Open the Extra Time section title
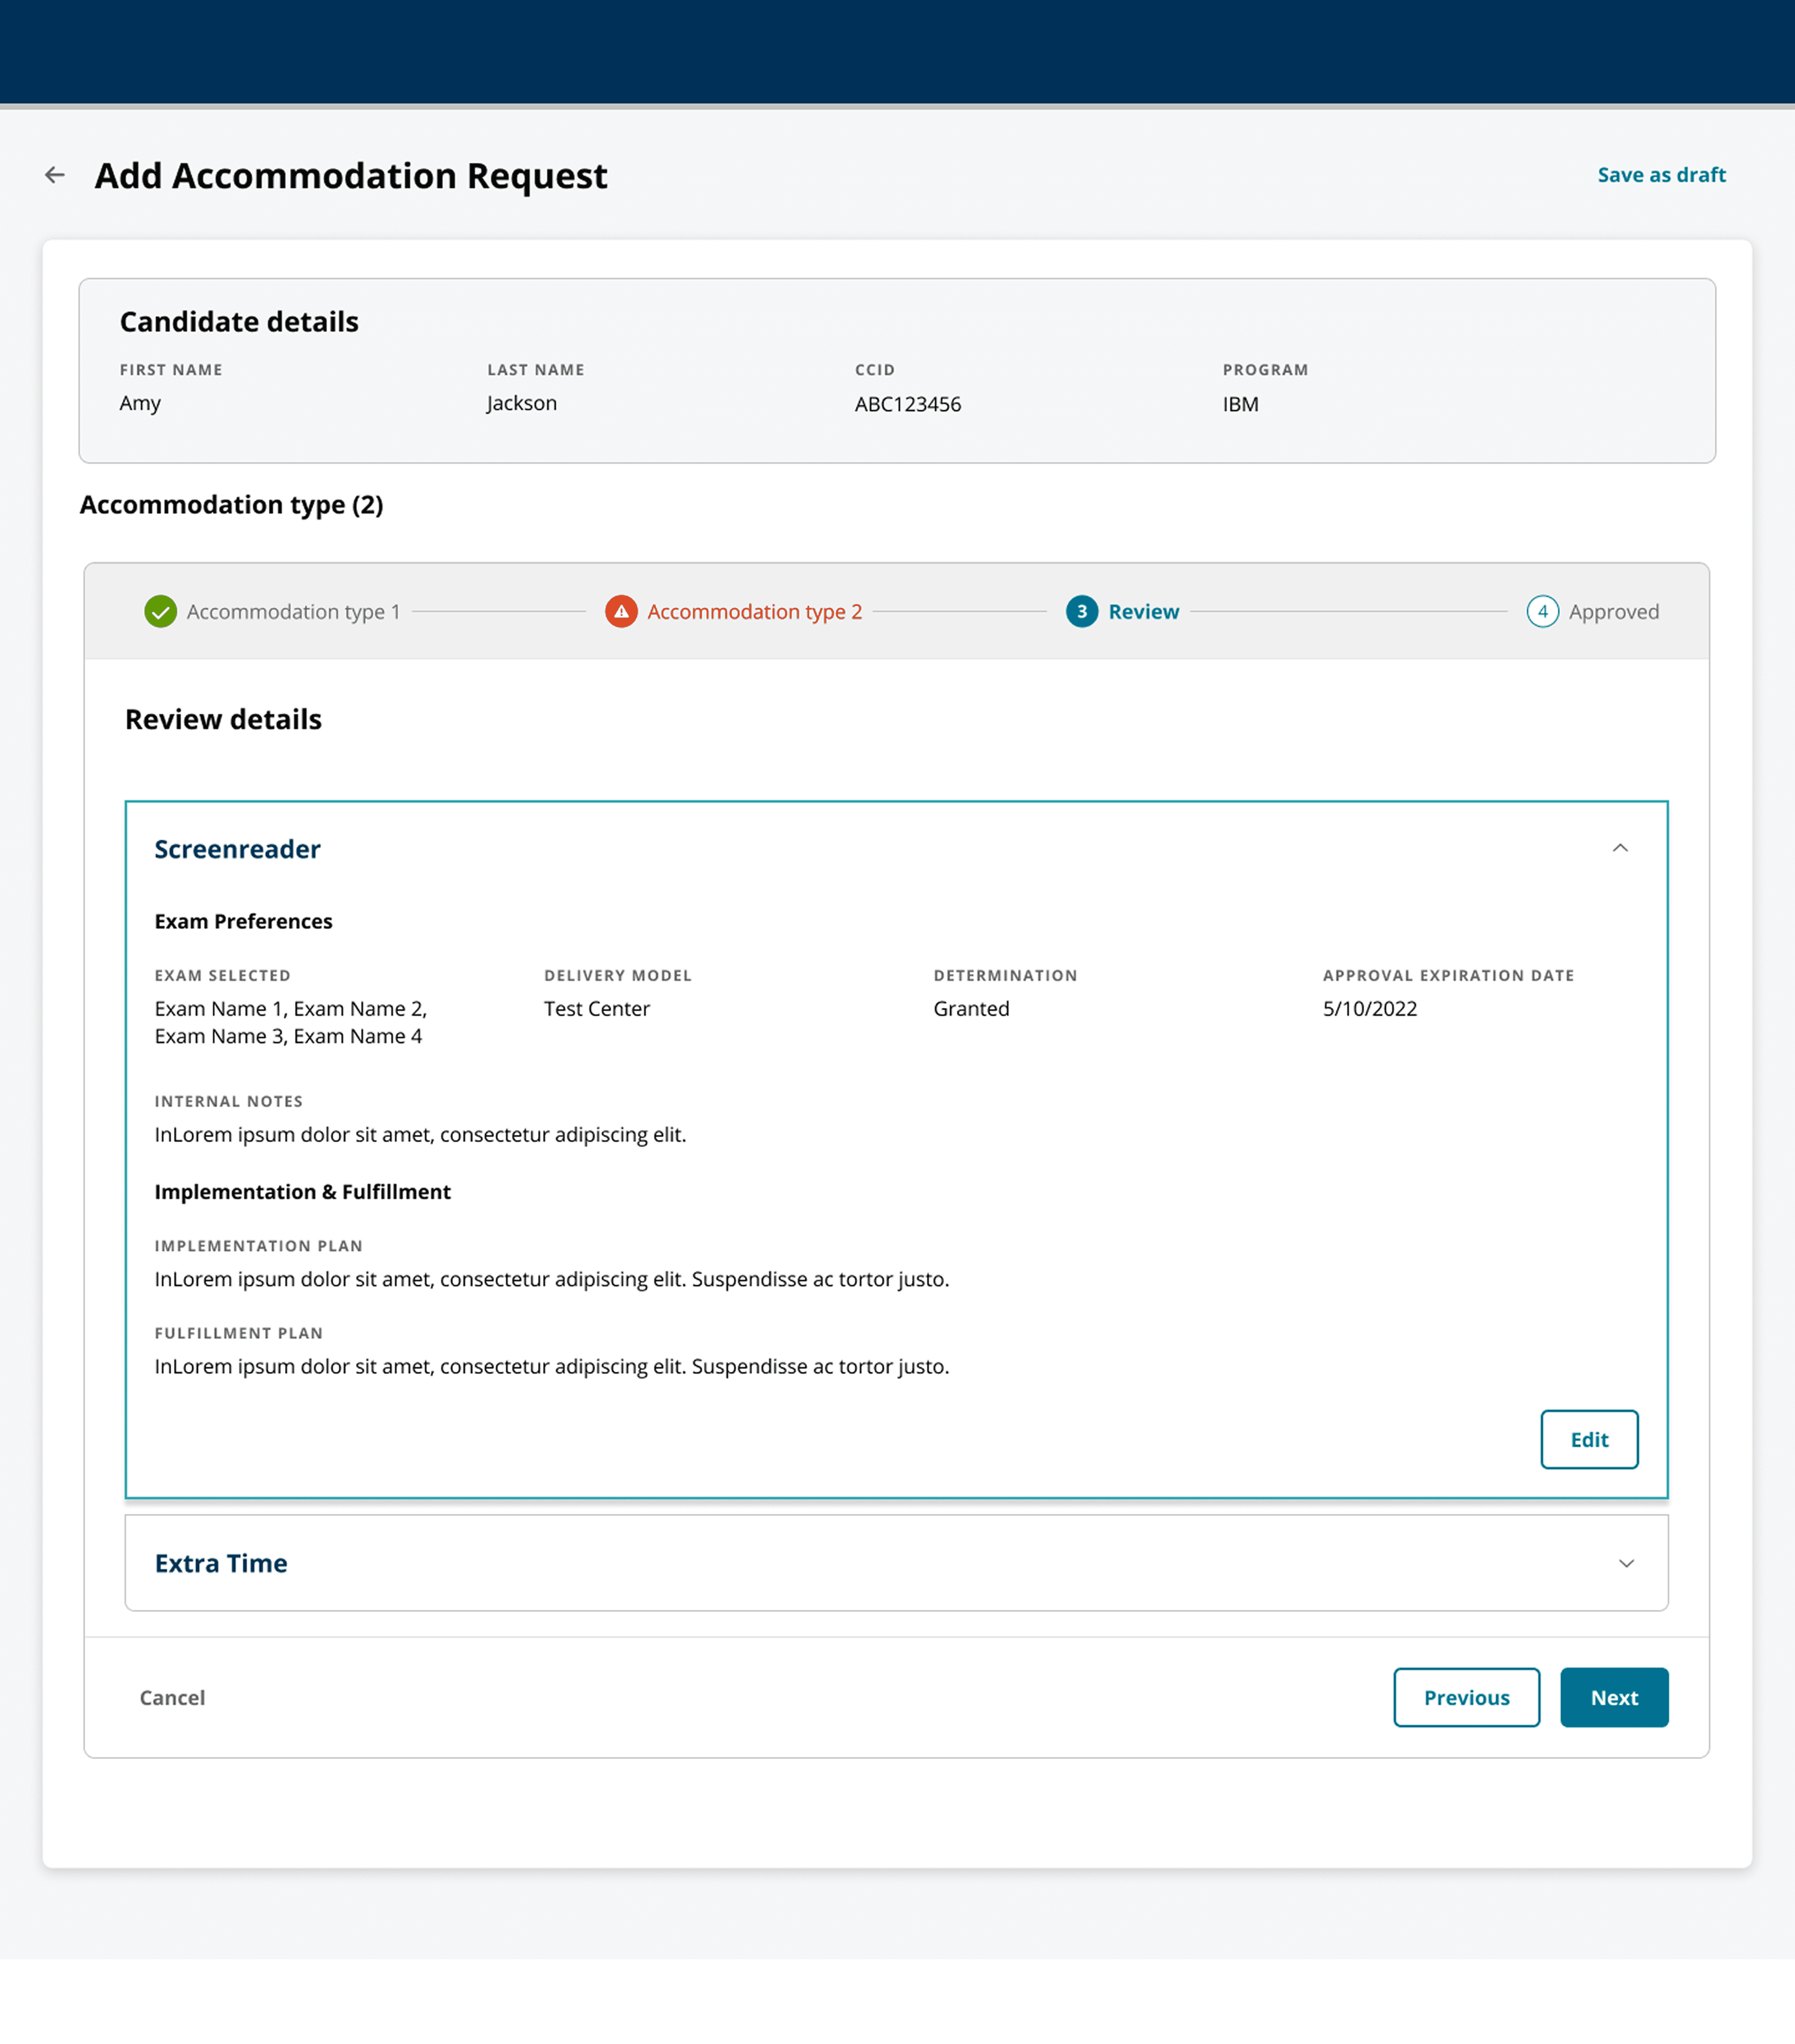1795x2044 pixels. point(221,1563)
